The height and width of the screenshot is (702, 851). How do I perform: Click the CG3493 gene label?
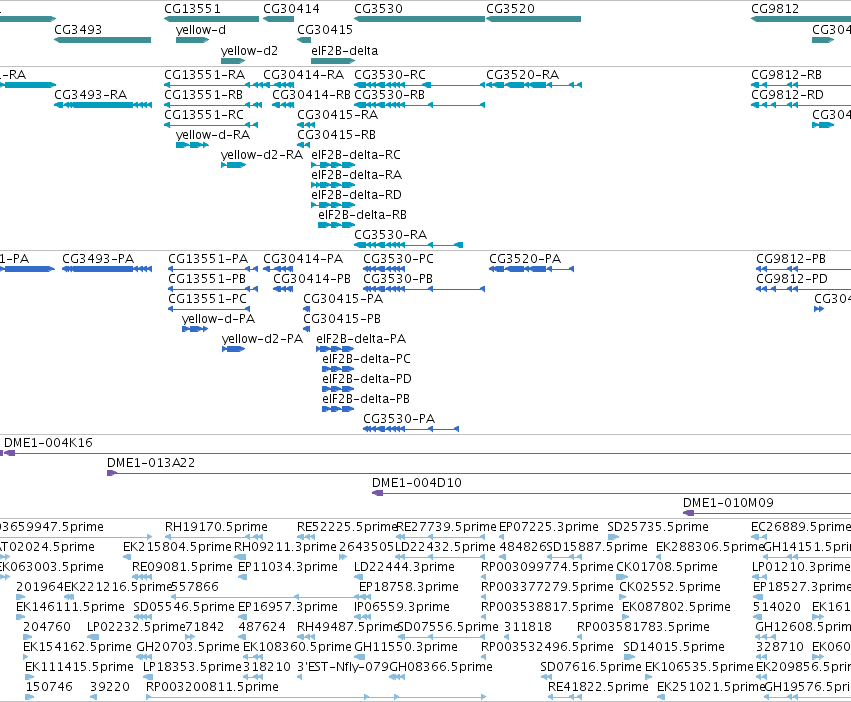78,30
